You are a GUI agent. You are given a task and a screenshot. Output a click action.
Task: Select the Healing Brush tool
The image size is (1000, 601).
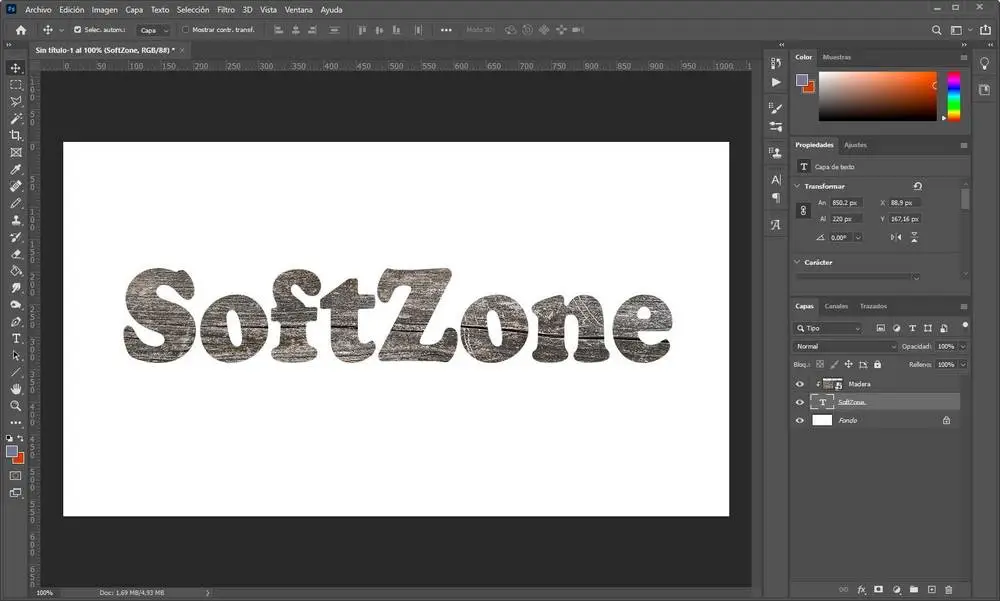pos(16,186)
